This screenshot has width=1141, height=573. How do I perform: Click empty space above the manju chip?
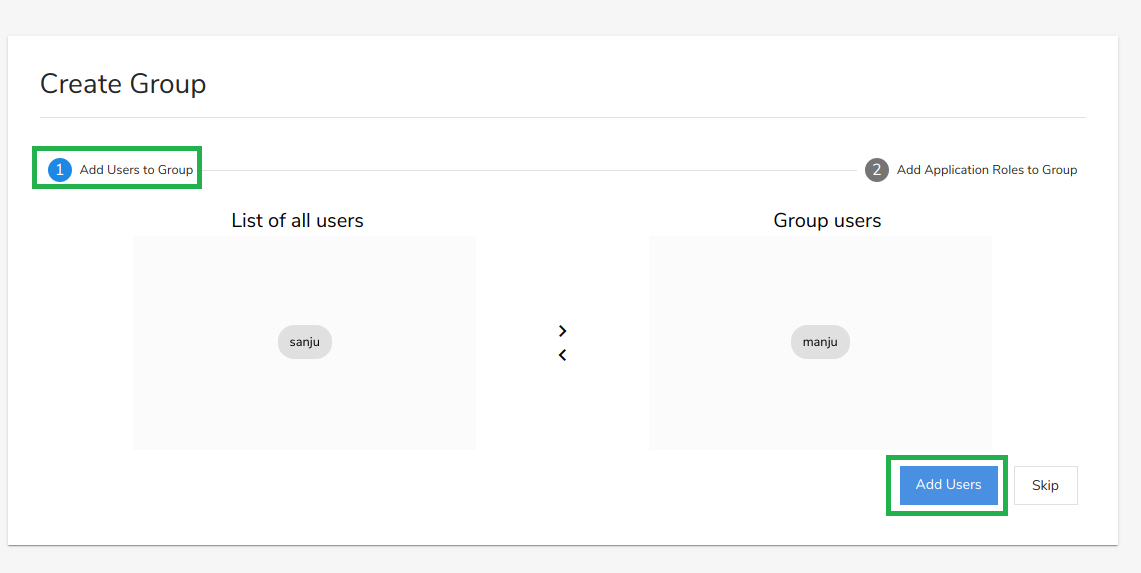point(820,280)
